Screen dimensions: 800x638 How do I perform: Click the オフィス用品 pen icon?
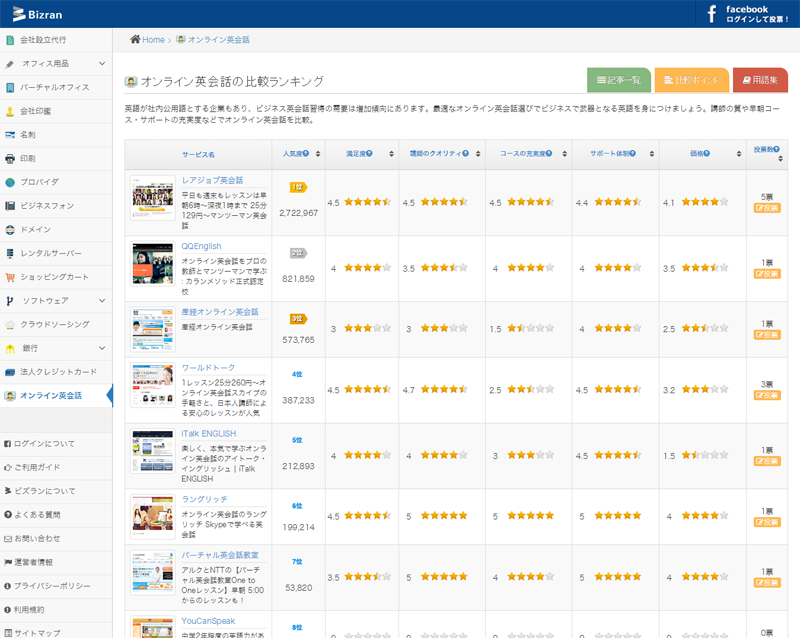10,64
